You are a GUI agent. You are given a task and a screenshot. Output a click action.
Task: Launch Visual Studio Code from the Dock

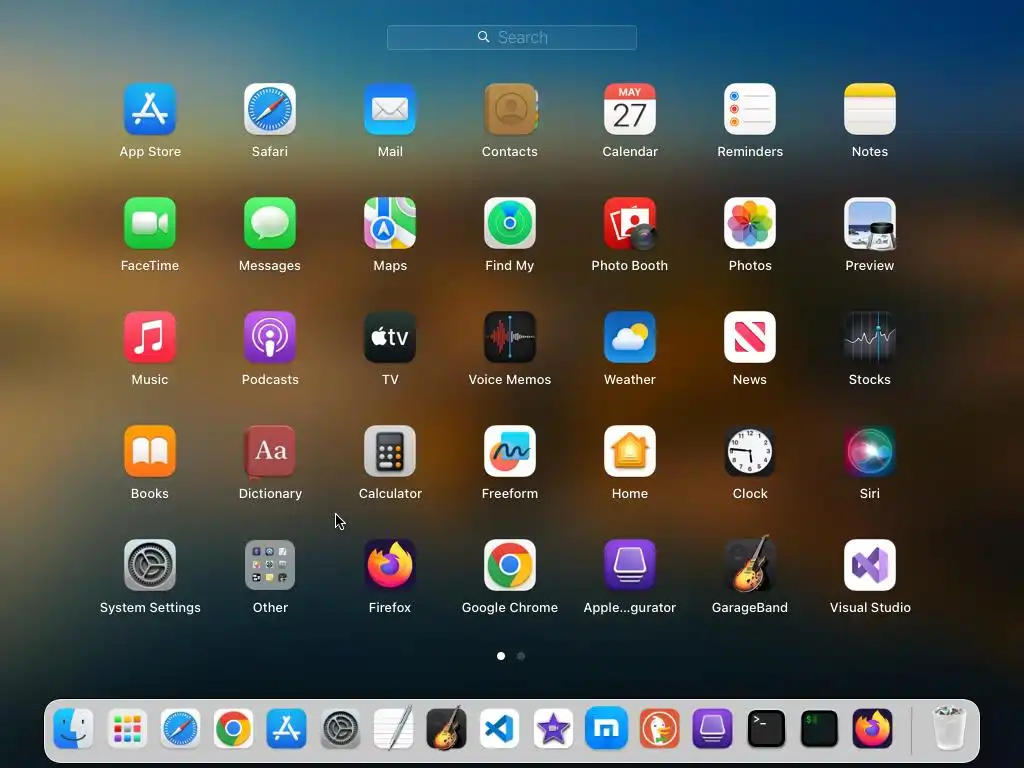[500, 728]
